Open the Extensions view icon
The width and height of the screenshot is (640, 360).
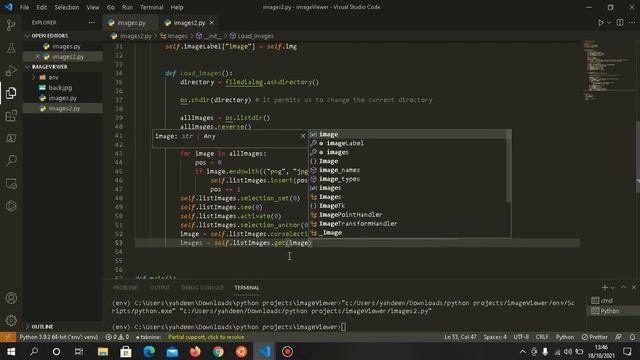tap(11, 116)
